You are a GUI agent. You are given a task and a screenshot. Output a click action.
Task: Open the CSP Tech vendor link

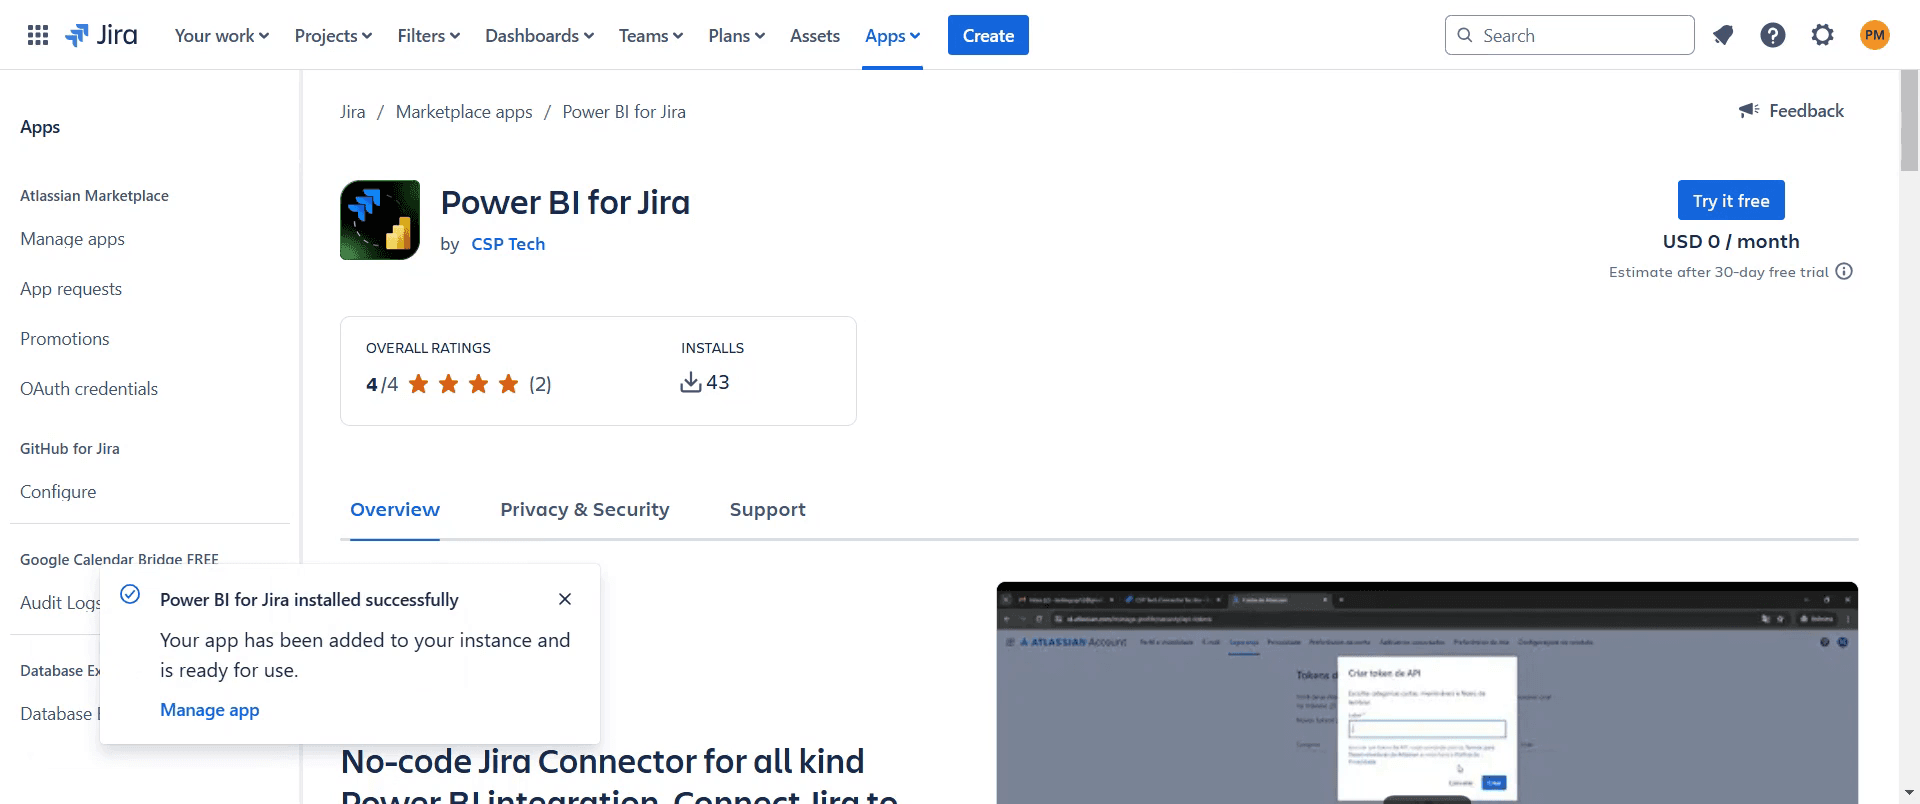tap(508, 244)
